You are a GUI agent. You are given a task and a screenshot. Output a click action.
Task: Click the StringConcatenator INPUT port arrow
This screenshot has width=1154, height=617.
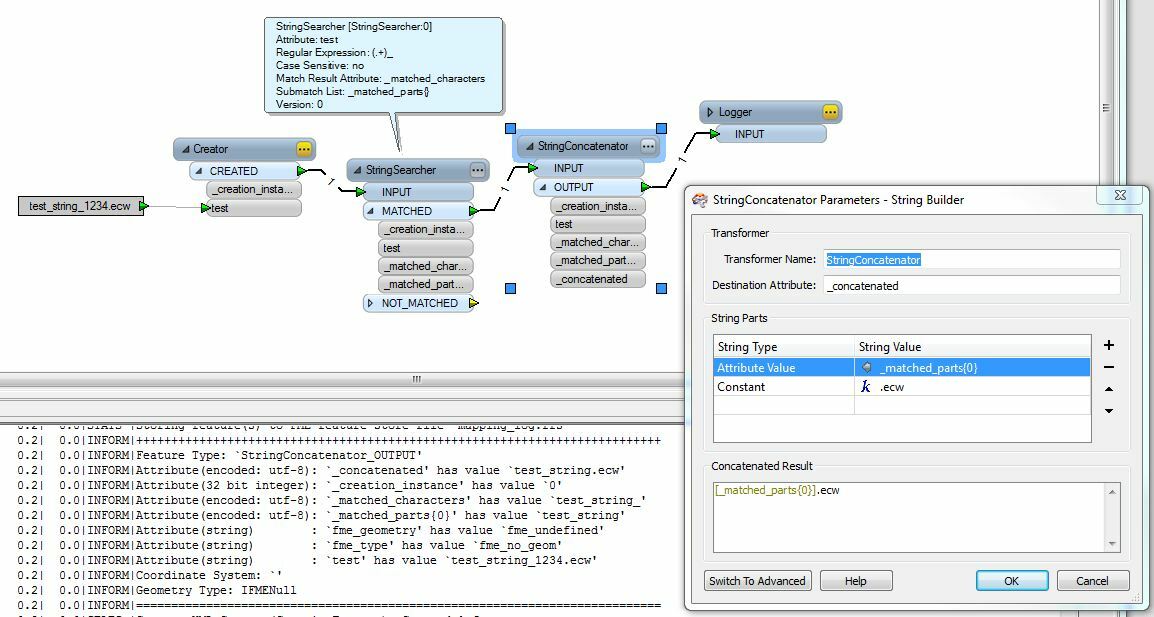[x=533, y=168]
